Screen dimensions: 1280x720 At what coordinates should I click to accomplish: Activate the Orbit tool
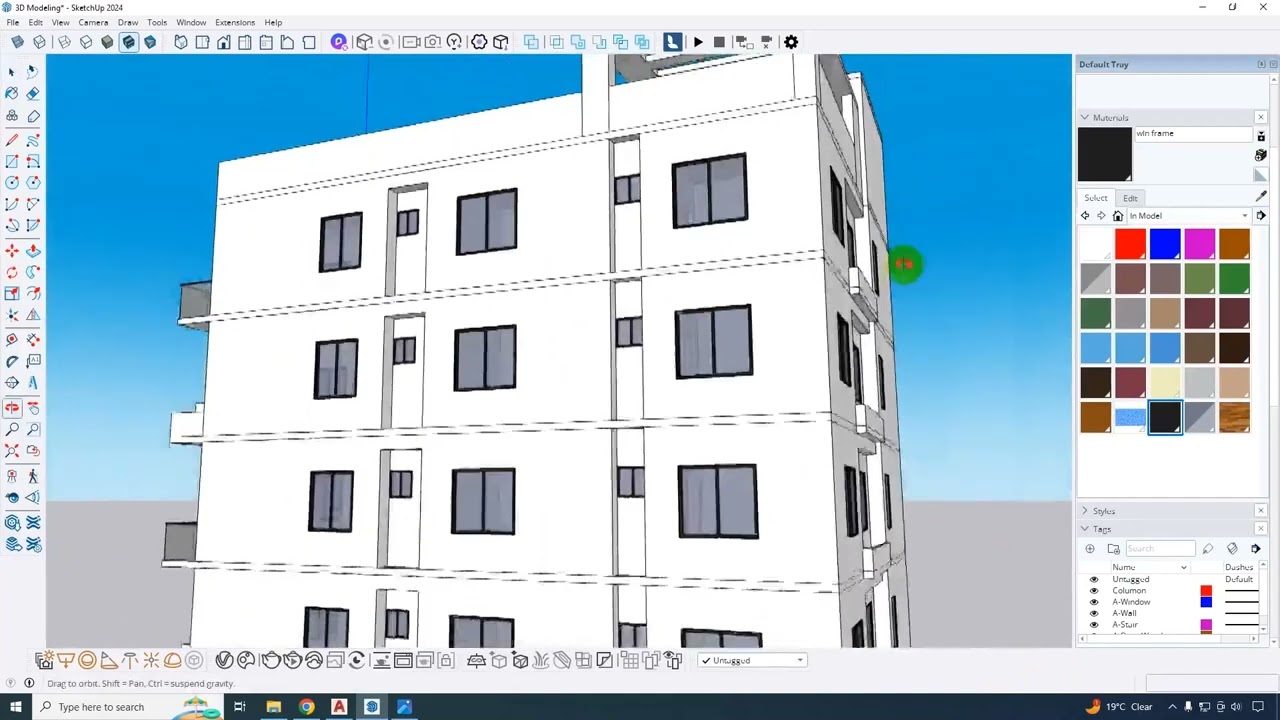(x=12, y=408)
